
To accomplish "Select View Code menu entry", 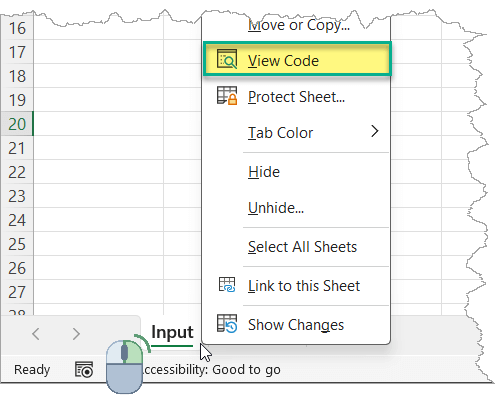I will point(297,59).
